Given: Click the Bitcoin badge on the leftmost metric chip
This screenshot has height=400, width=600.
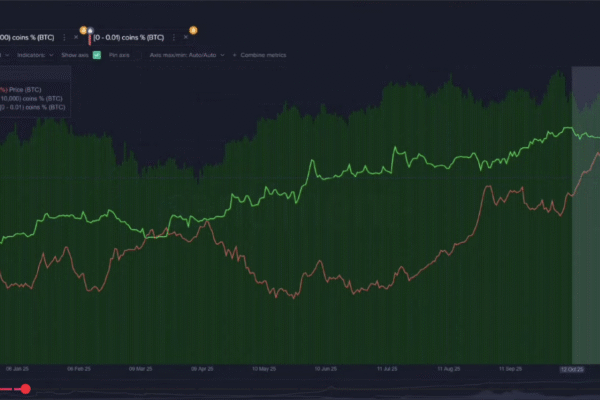Looking at the screenshot, I should point(84,30).
